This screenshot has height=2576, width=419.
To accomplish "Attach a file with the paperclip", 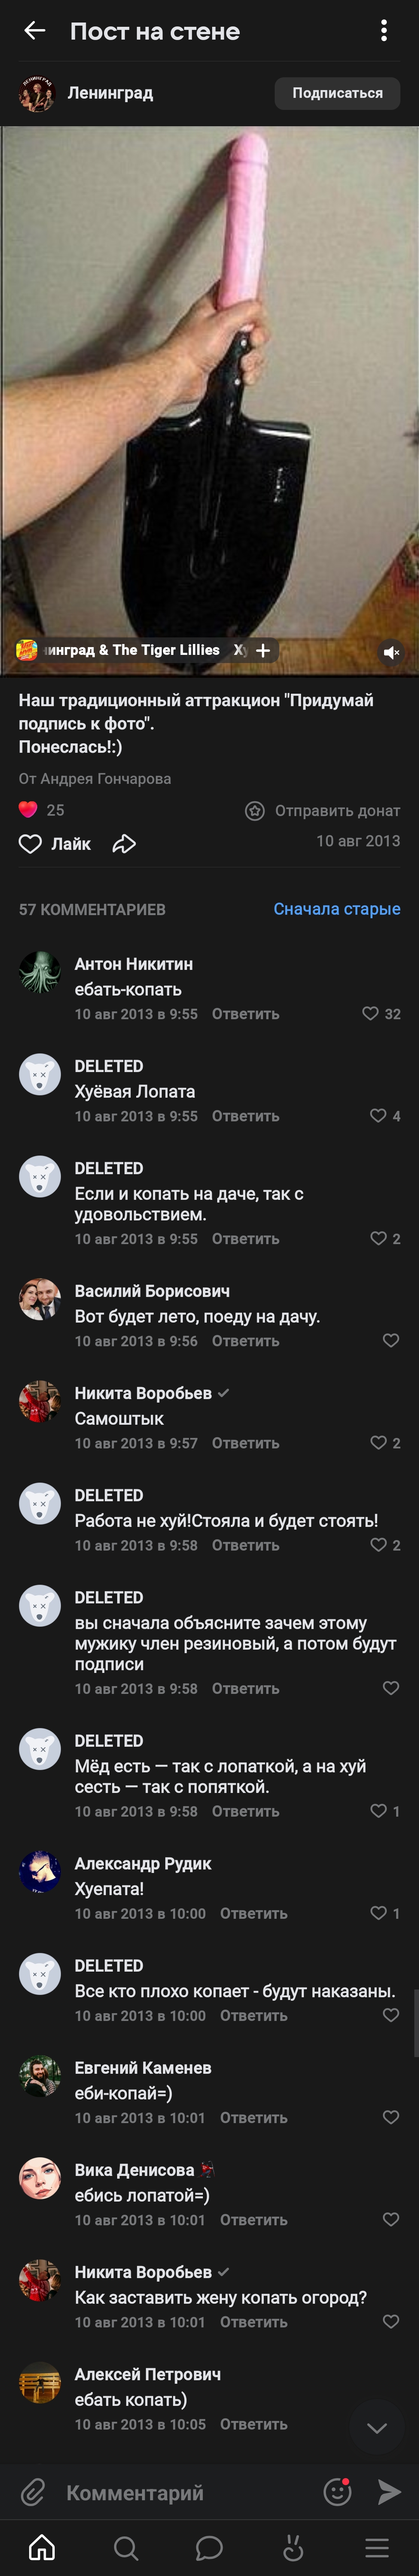I will tap(33, 2492).
